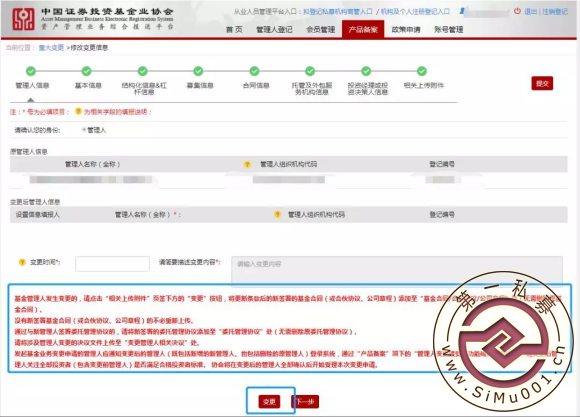
Task: Click the 基本信息 step checkmark icon
Action: tap(87, 71)
